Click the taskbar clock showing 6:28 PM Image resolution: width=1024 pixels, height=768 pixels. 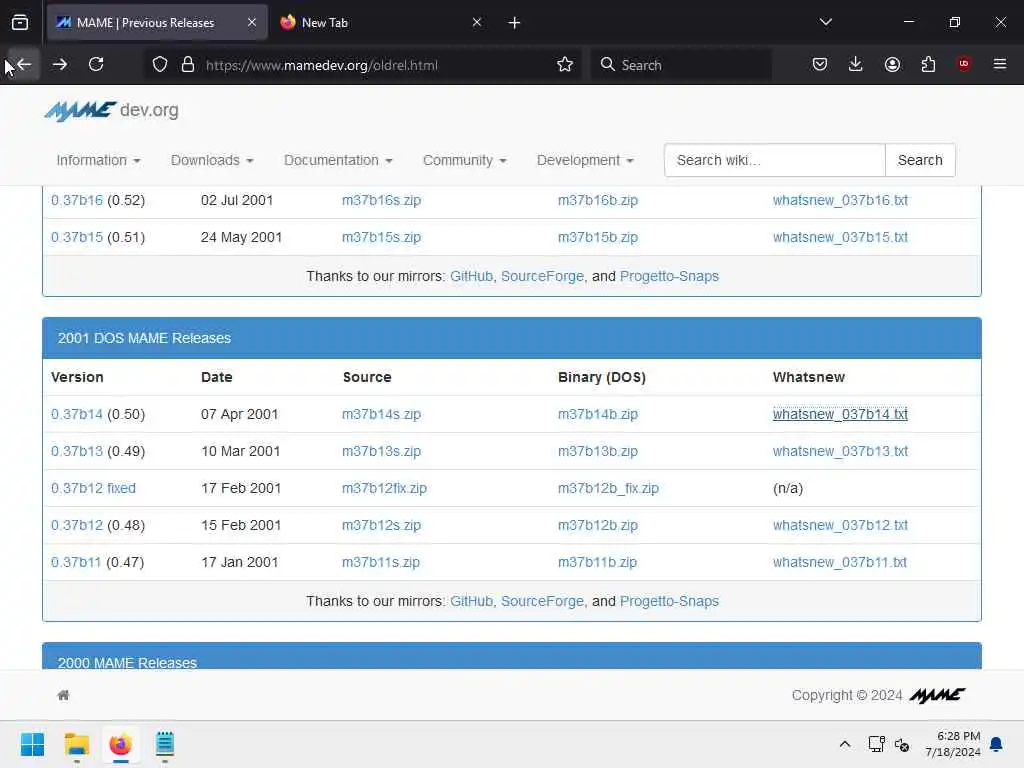(x=952, y=744)
